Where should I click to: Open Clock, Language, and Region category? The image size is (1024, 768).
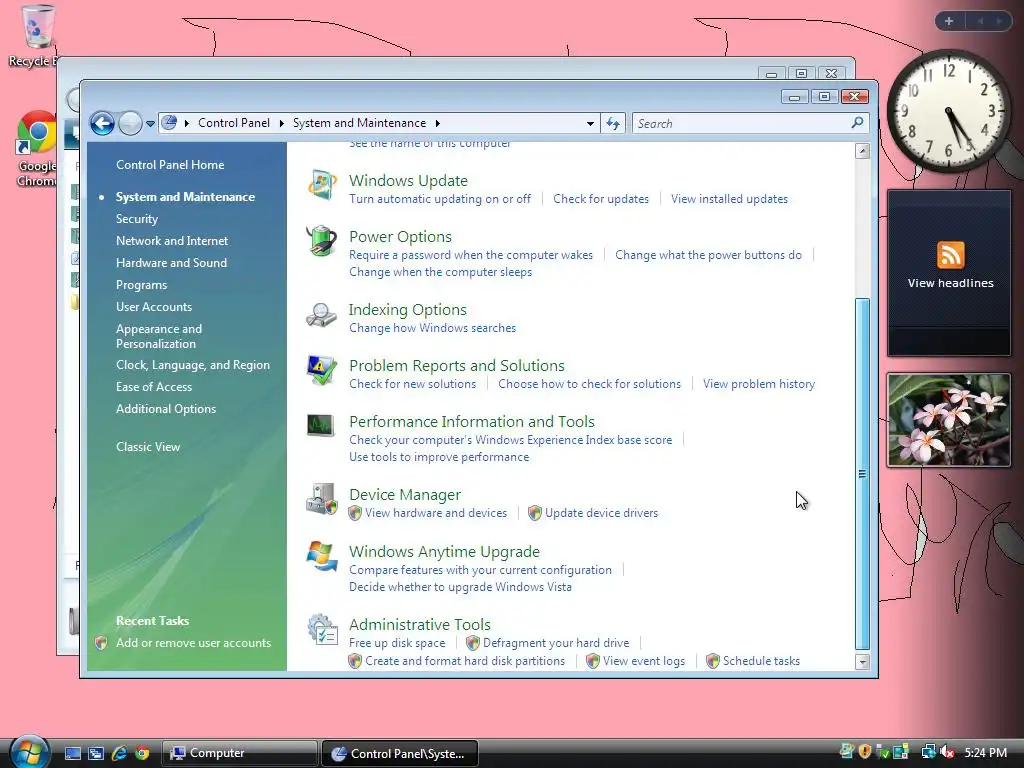[193, 364]
